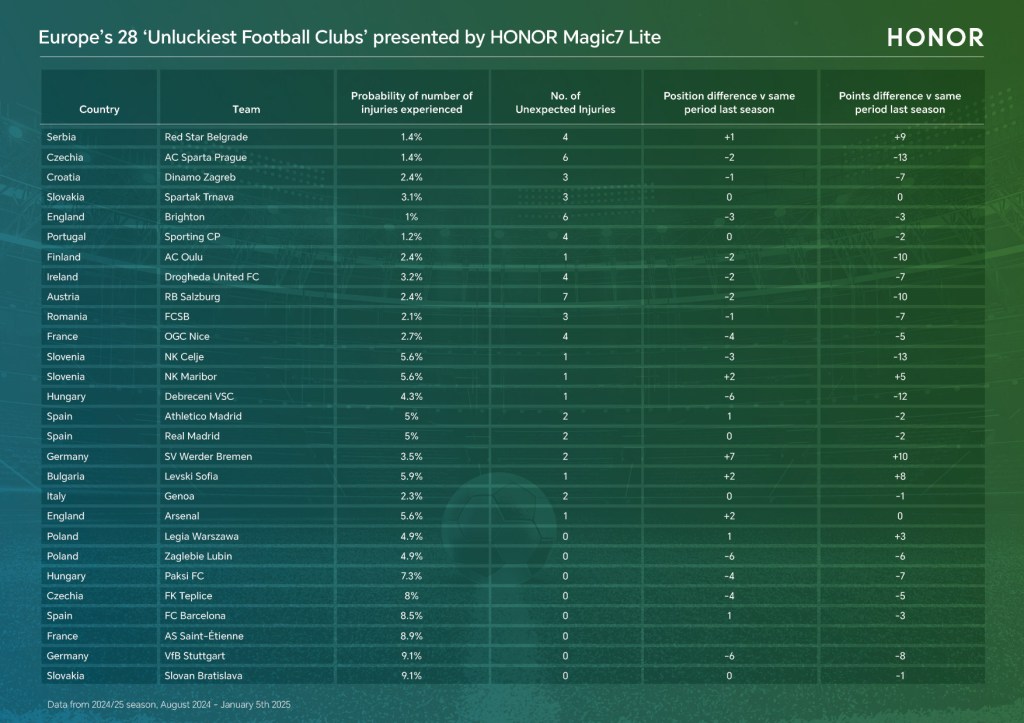Click the data source footnote text
This screenshot has height=723, width=1024.
pyautogui.click(x=168, y=706)
